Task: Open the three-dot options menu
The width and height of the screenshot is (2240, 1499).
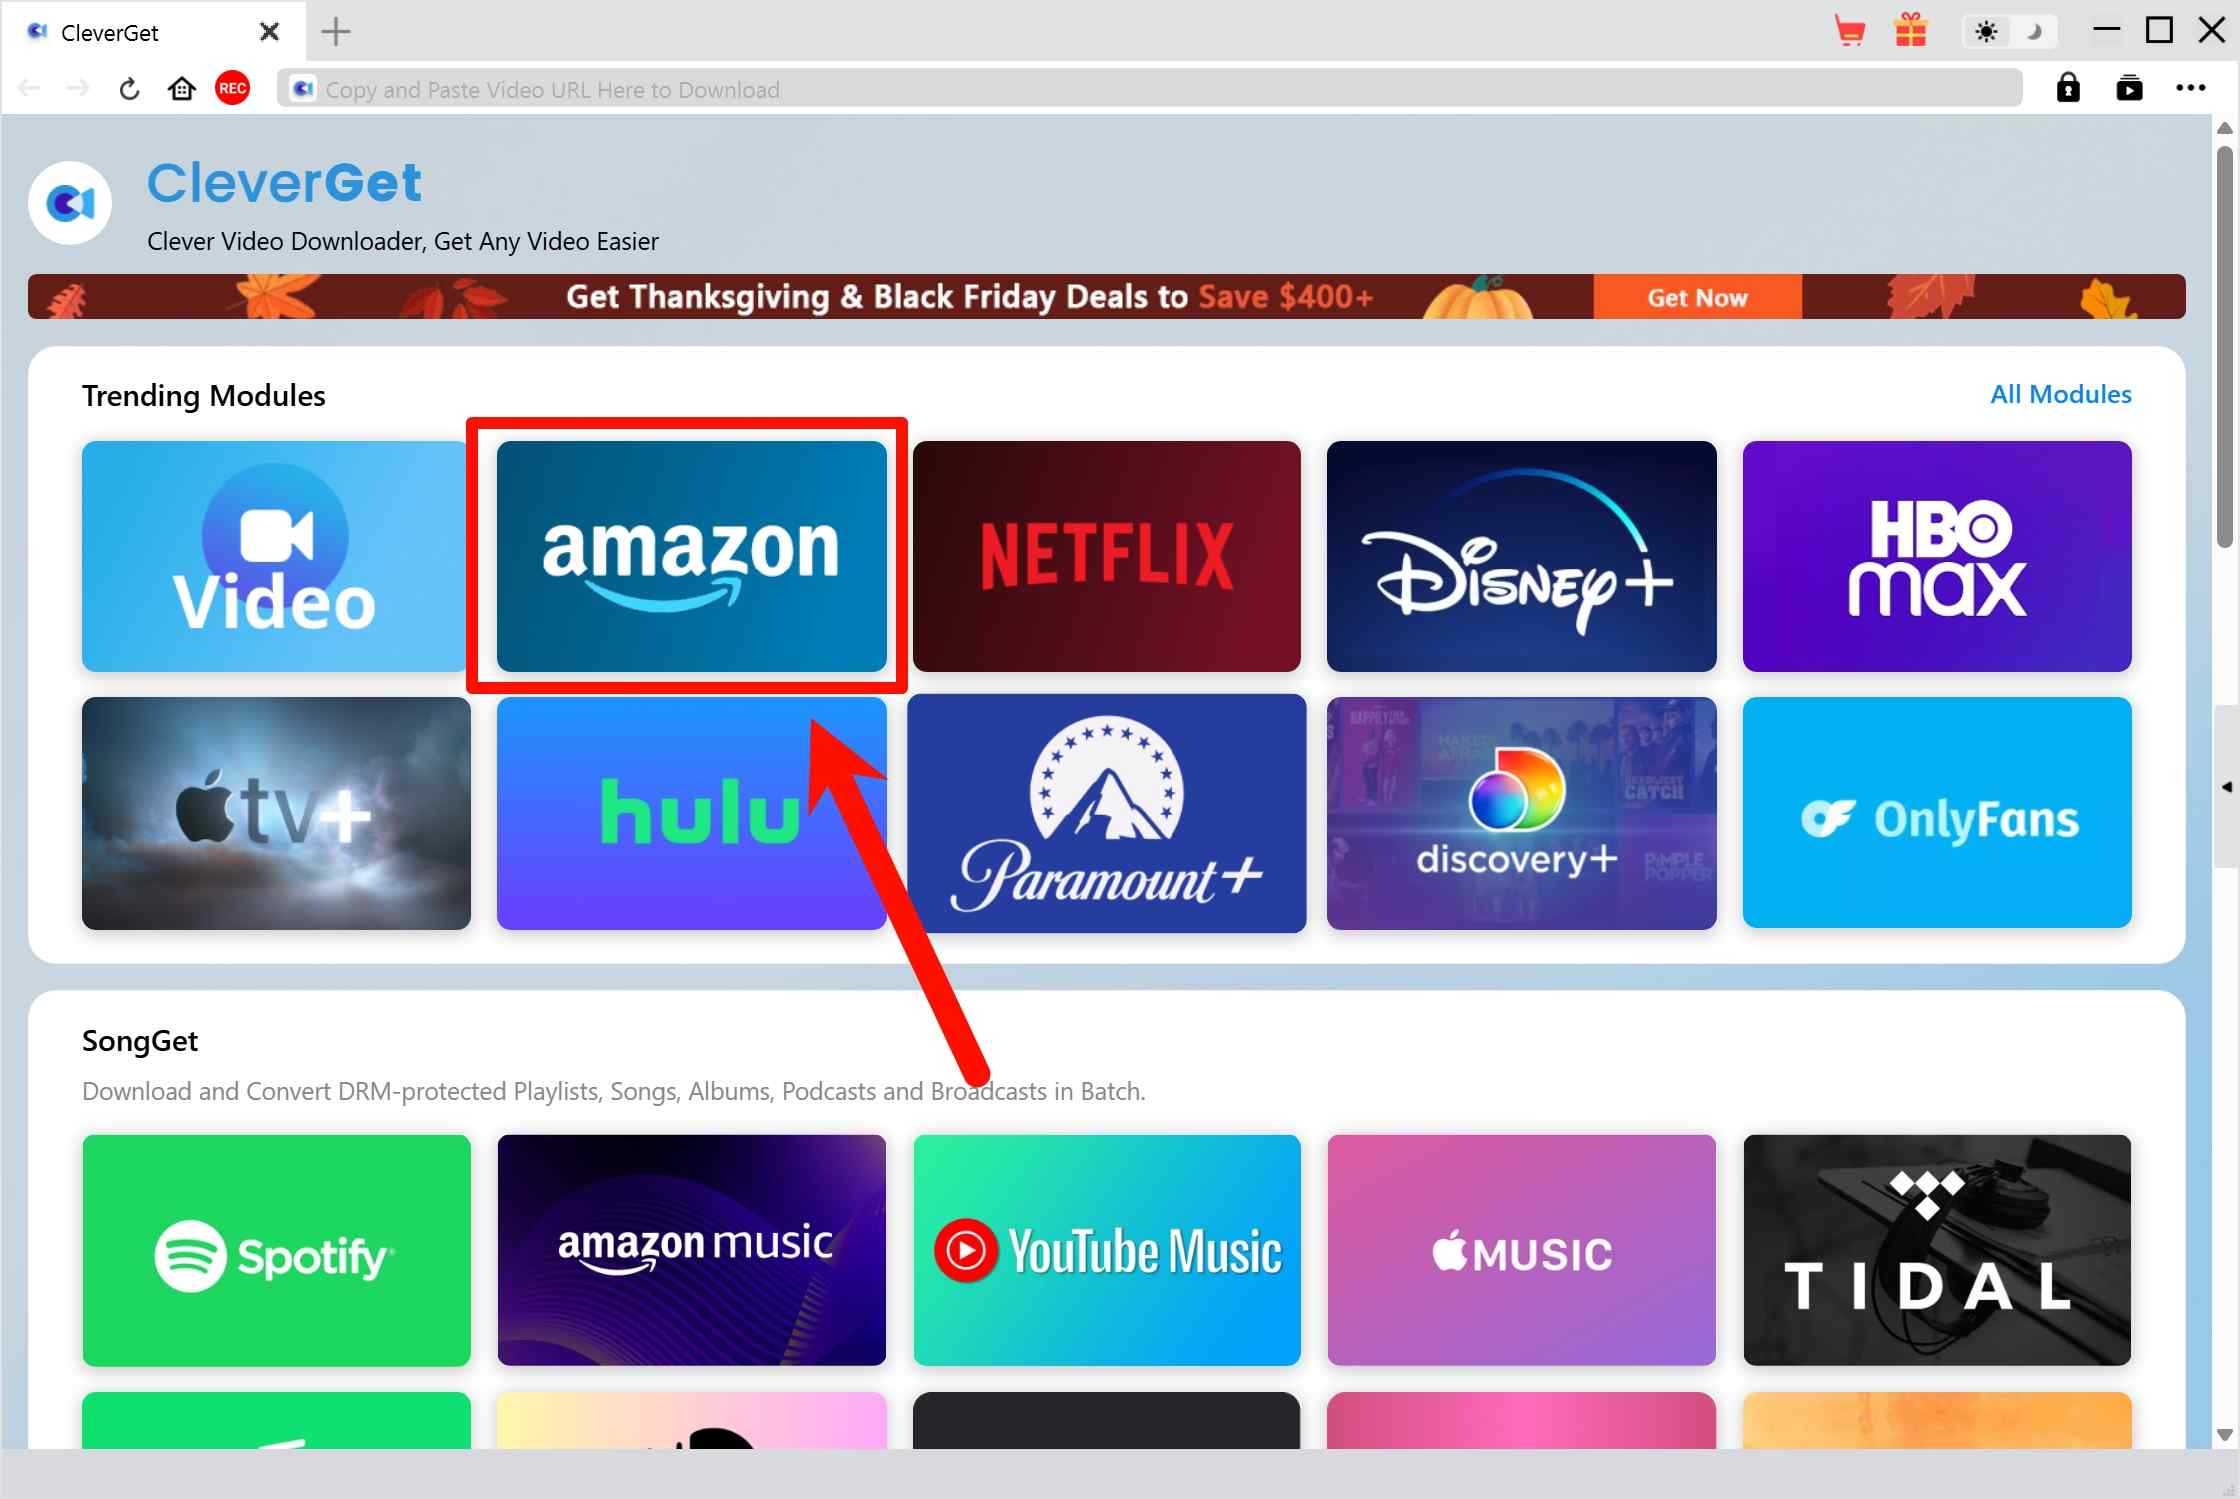Action: click(x=2191, y=89)
